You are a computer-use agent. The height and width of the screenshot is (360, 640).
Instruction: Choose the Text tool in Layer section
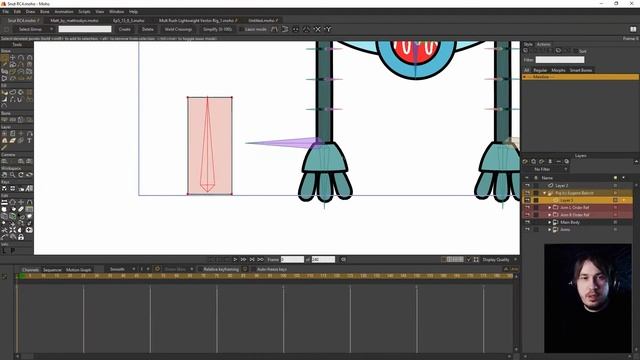pyautogui.click(x=29, y=140)
